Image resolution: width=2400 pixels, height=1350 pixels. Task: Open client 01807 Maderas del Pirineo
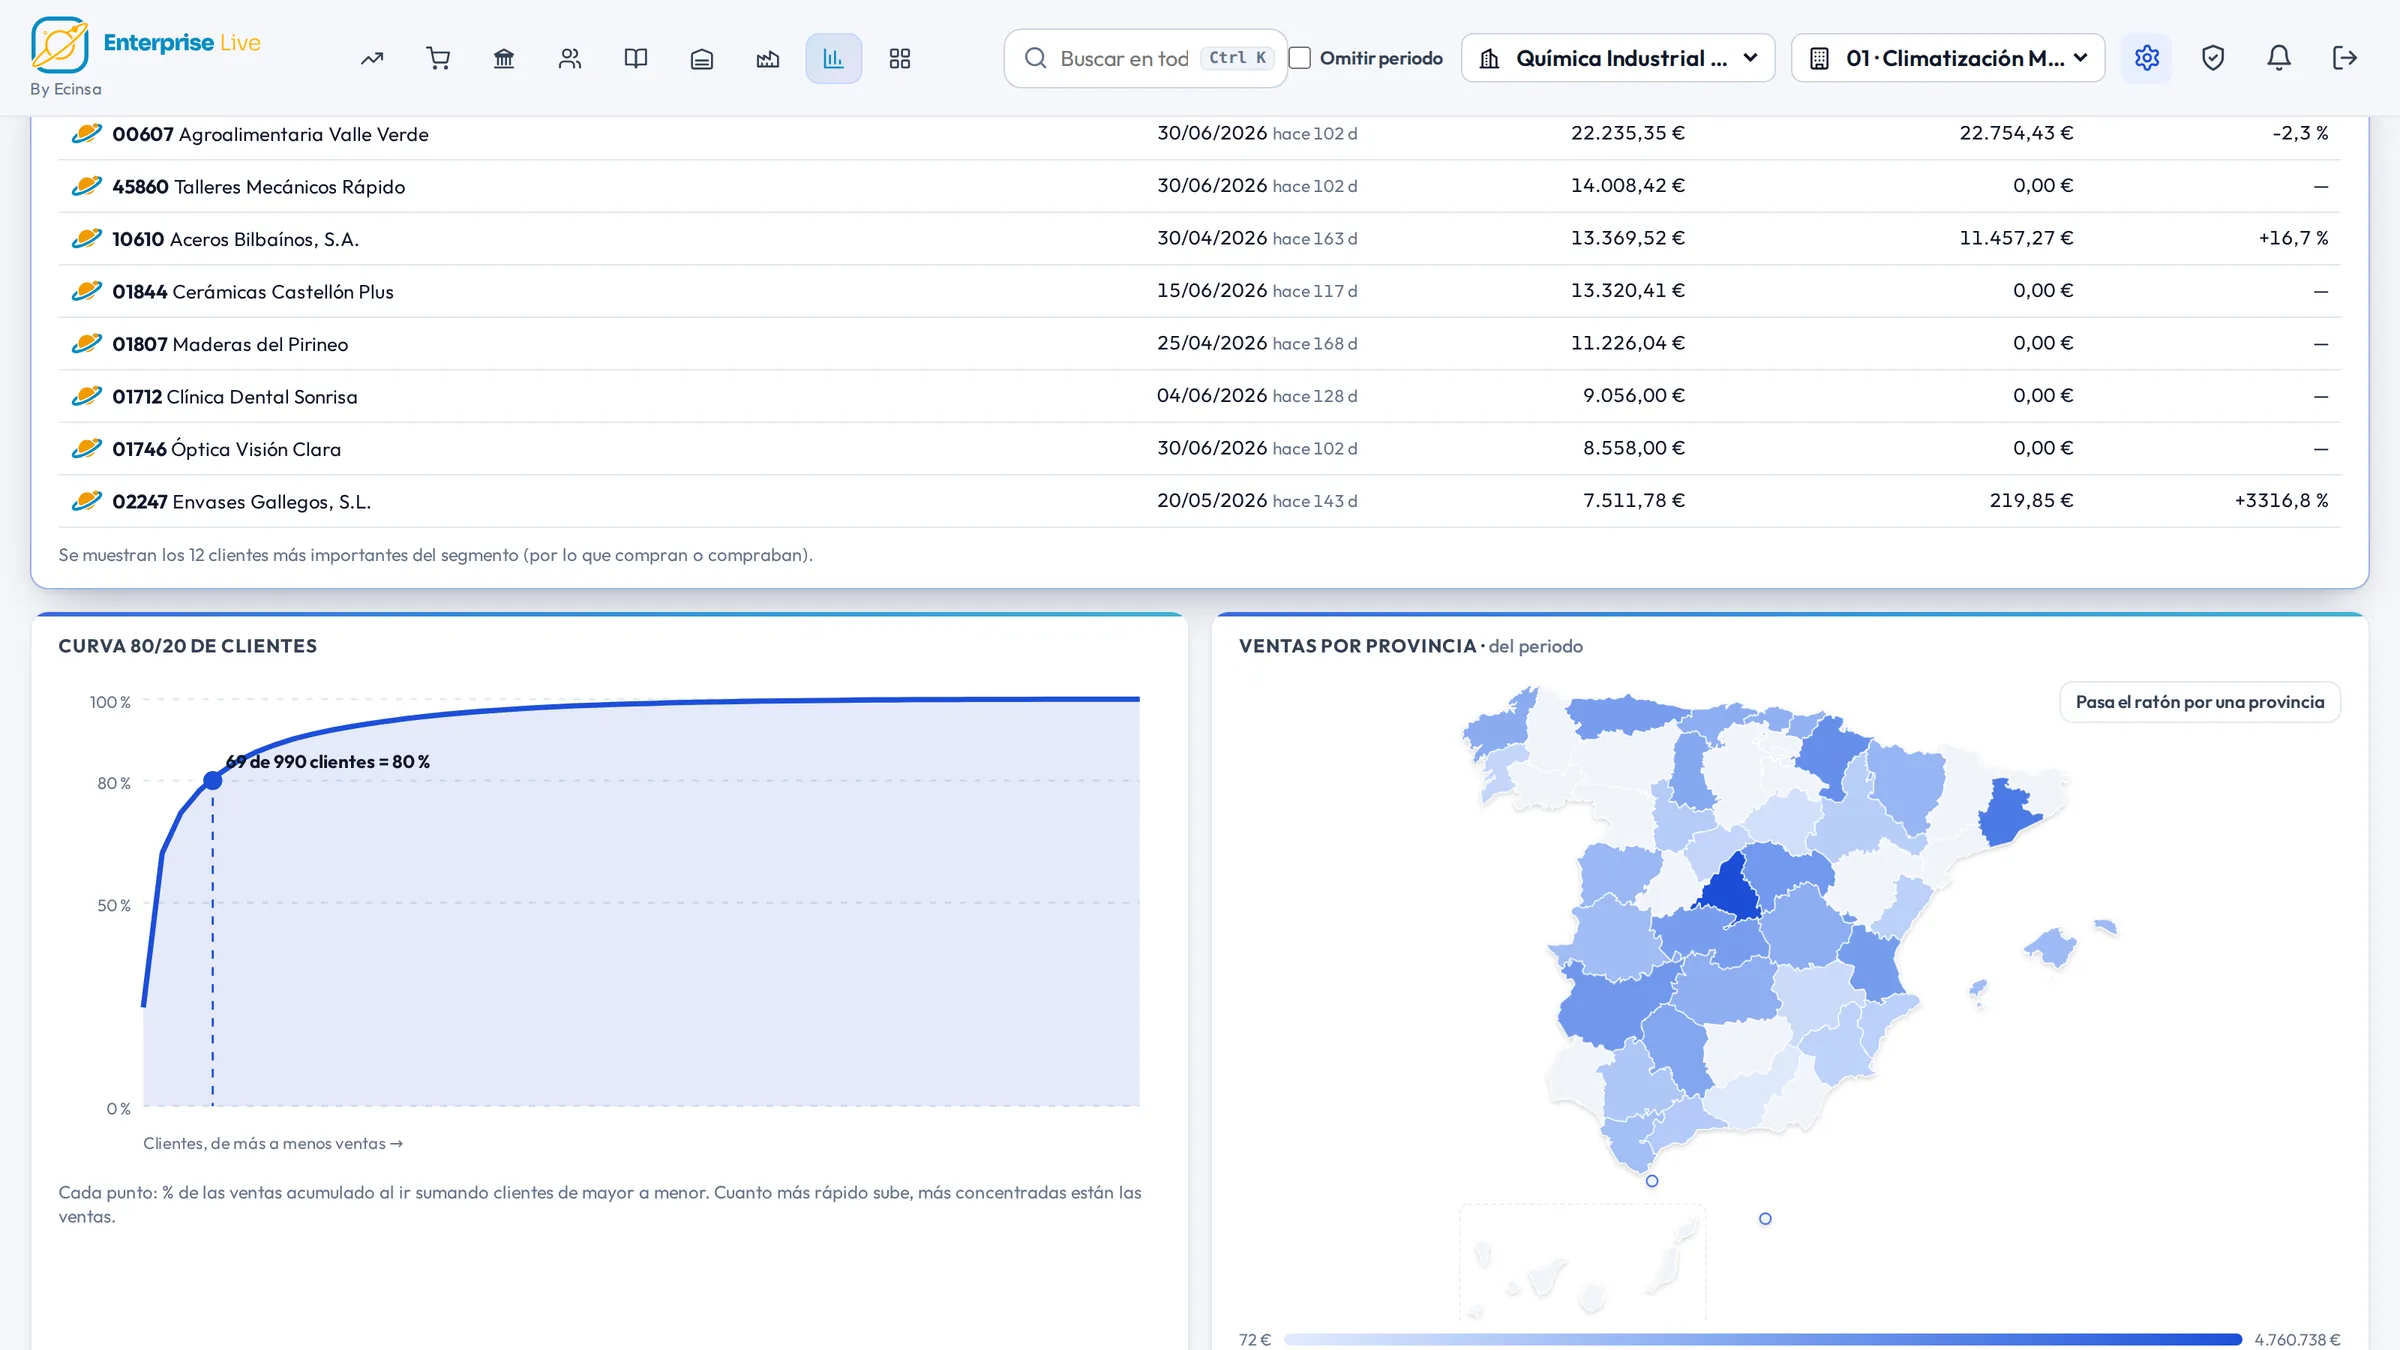coord(230,344)
